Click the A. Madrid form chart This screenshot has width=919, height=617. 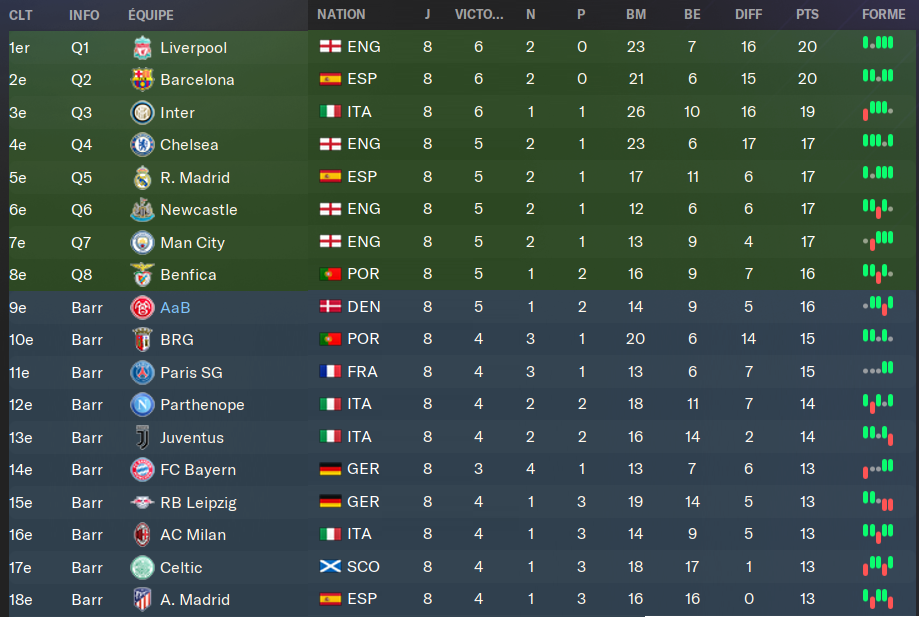coord(877,599)
